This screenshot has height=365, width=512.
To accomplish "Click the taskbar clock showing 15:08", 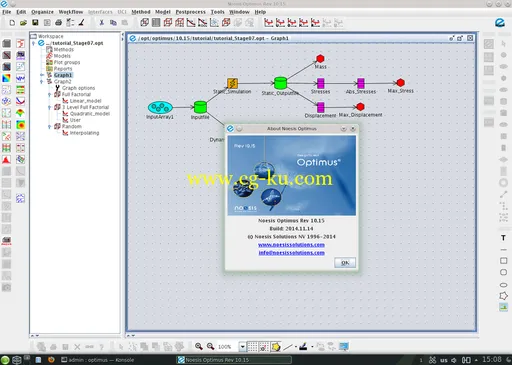I will pyautogui.click(x=492, y=359).
